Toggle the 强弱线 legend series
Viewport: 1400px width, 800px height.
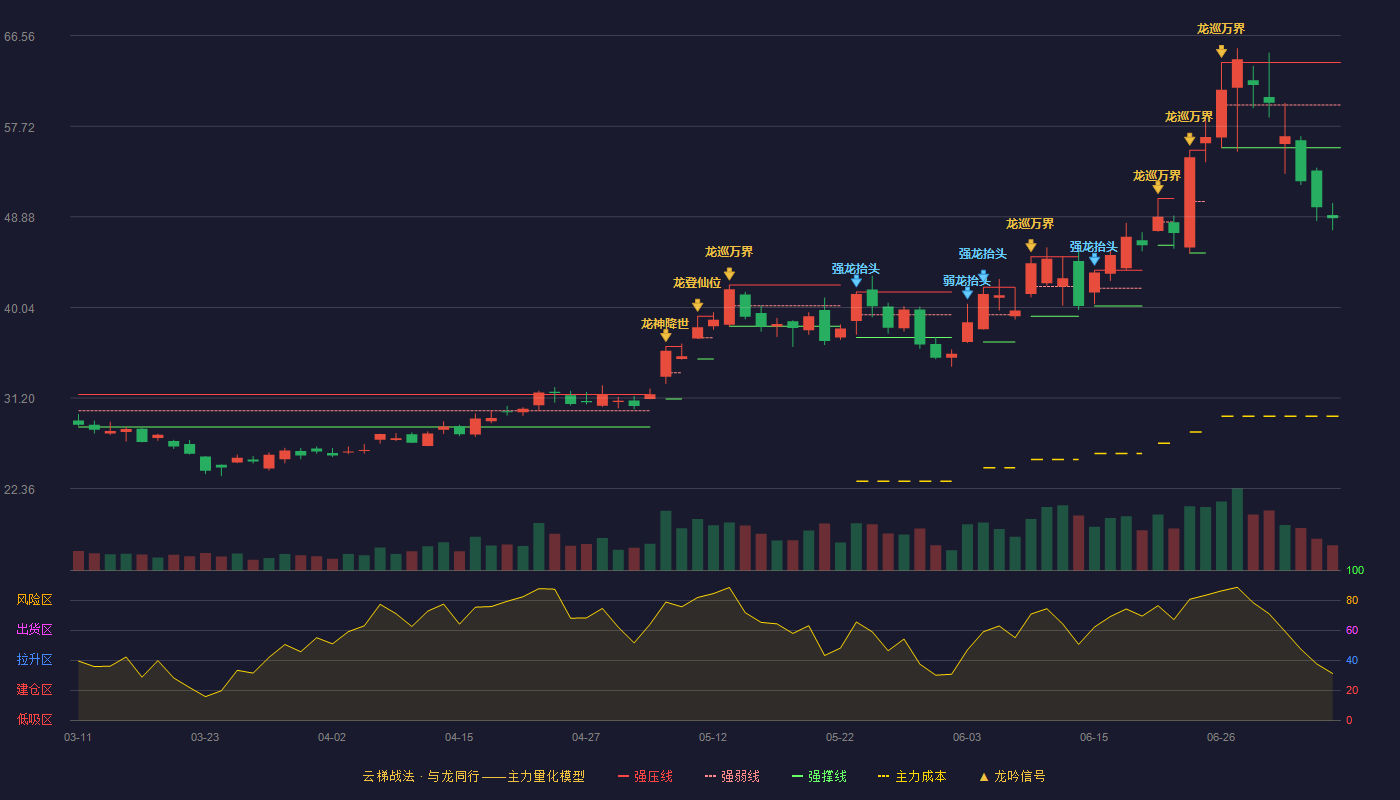732,776
